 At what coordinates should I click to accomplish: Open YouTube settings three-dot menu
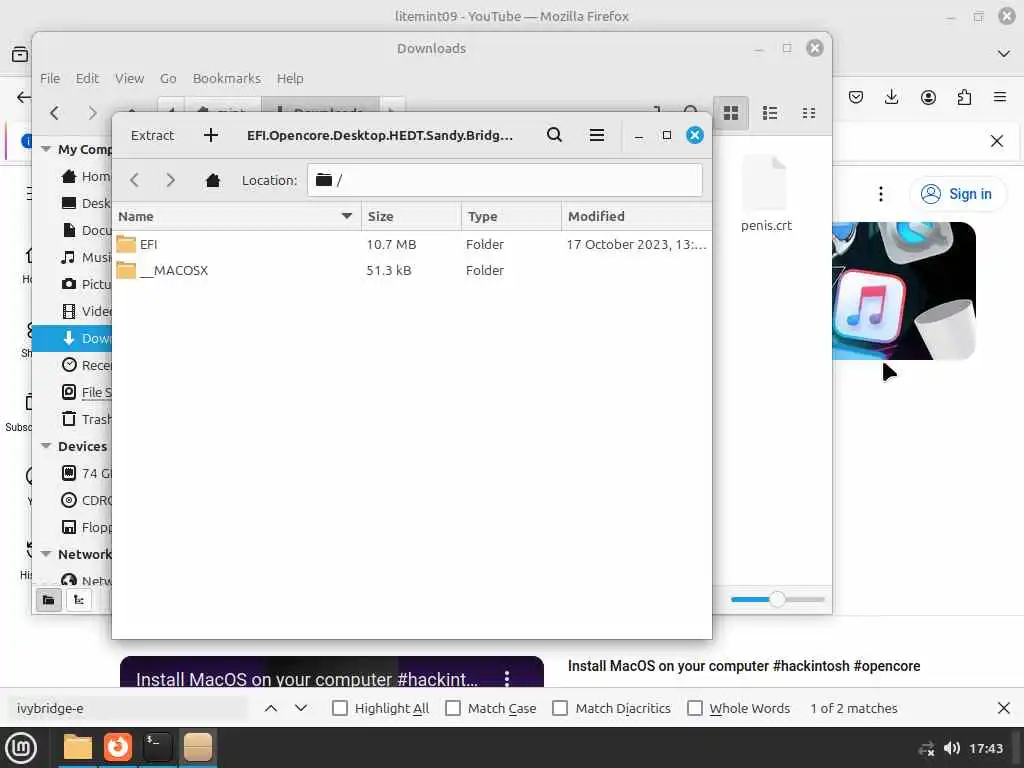pos(880,194)
